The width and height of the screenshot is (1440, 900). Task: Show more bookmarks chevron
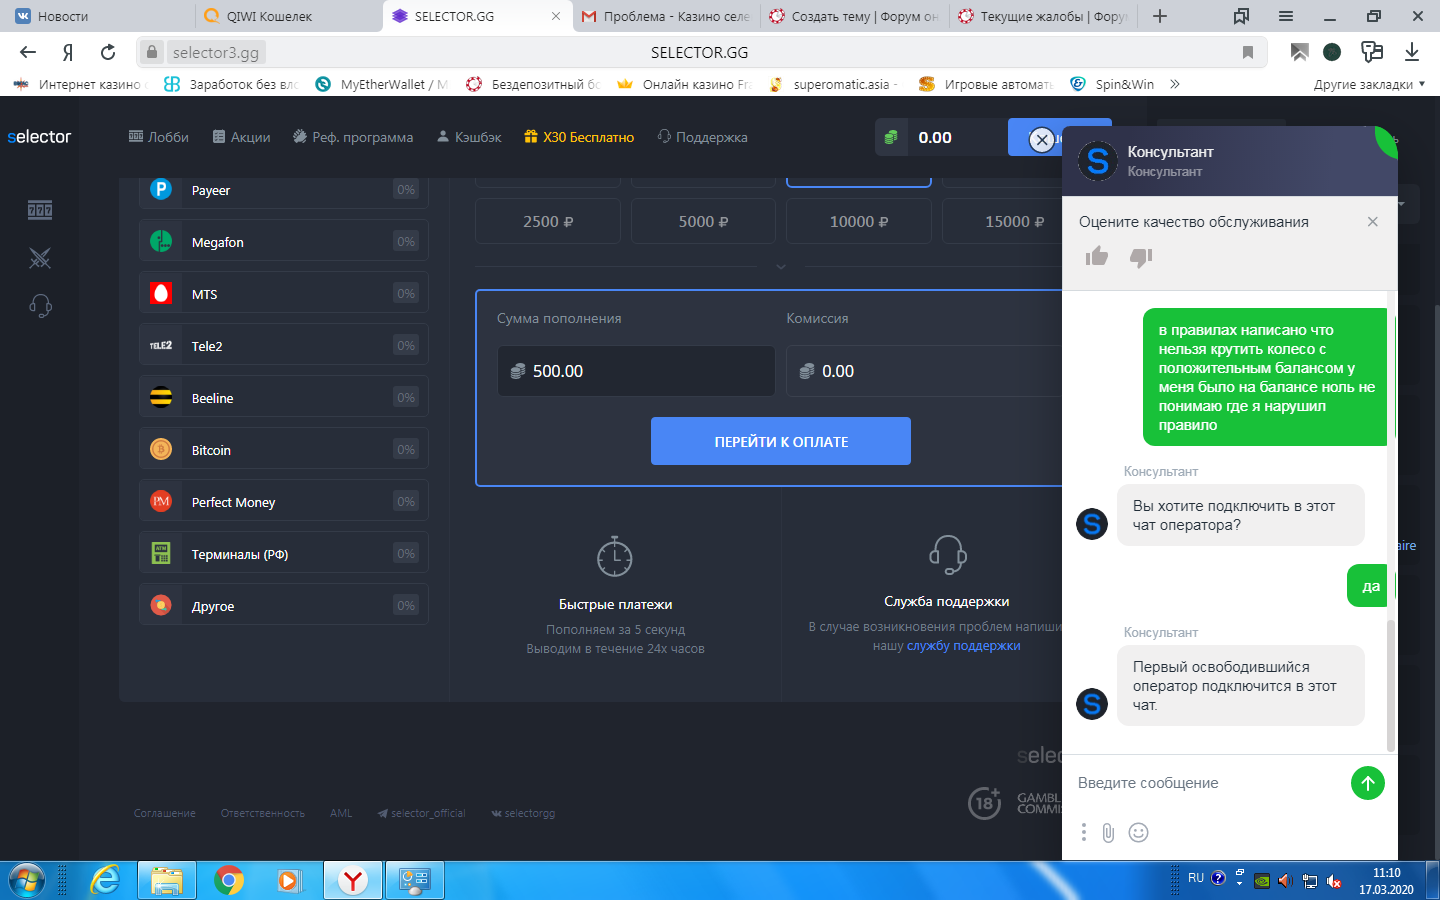pyautogui.click(x=1175, y=84)
